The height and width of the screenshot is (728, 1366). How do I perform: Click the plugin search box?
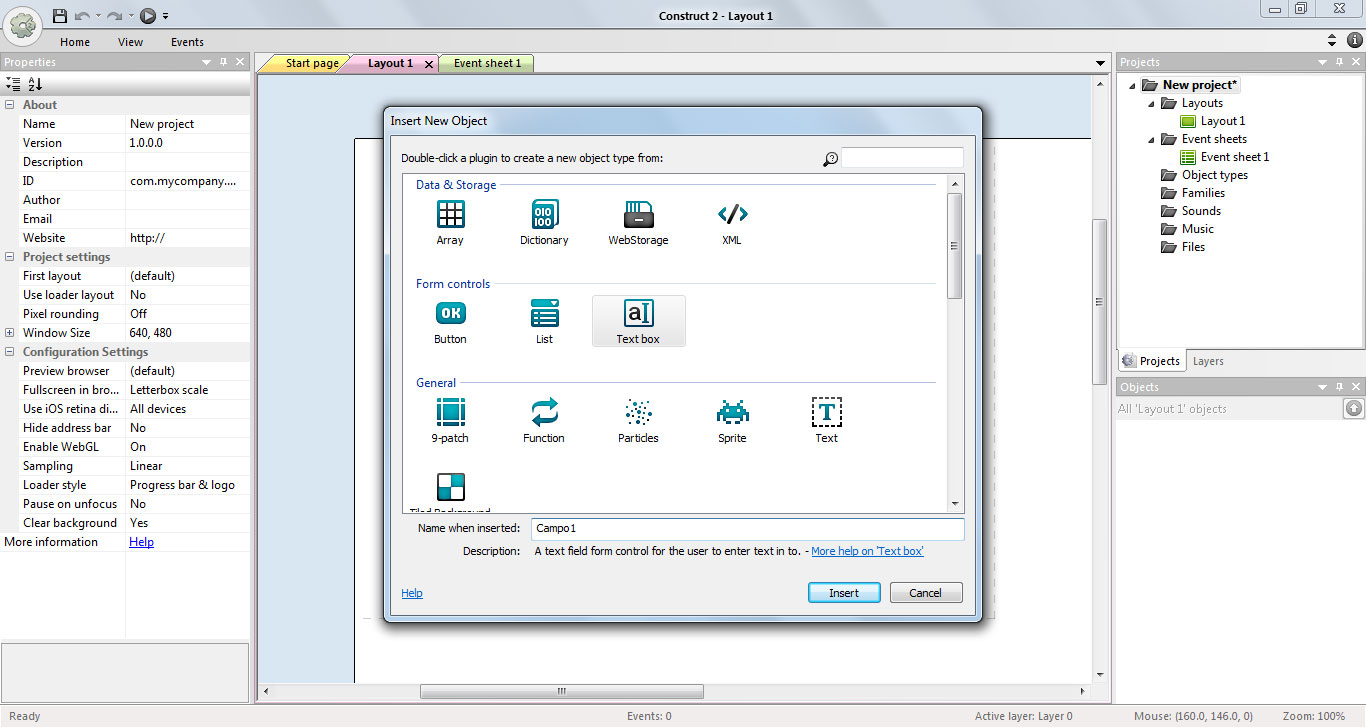pyautogui.click(x=902, y=158)
